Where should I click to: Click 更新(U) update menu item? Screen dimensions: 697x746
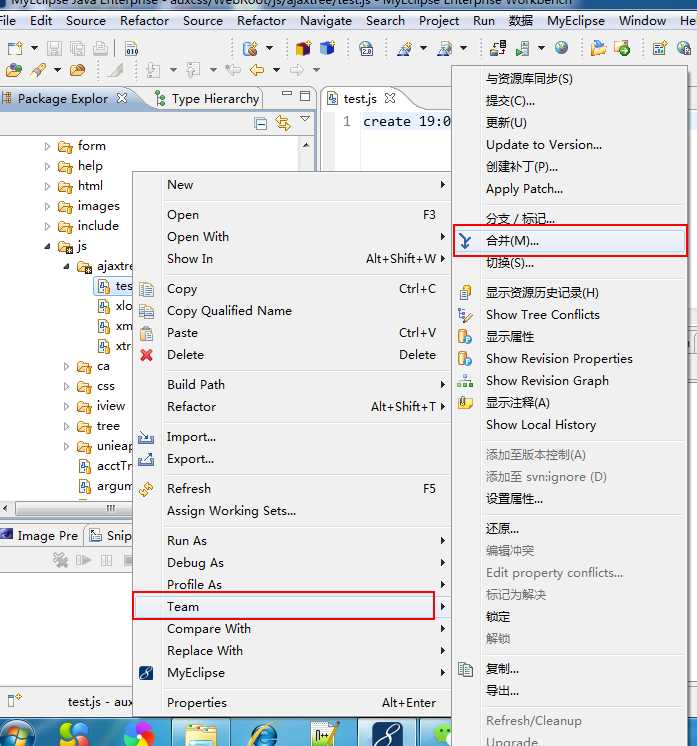point(570,123)
